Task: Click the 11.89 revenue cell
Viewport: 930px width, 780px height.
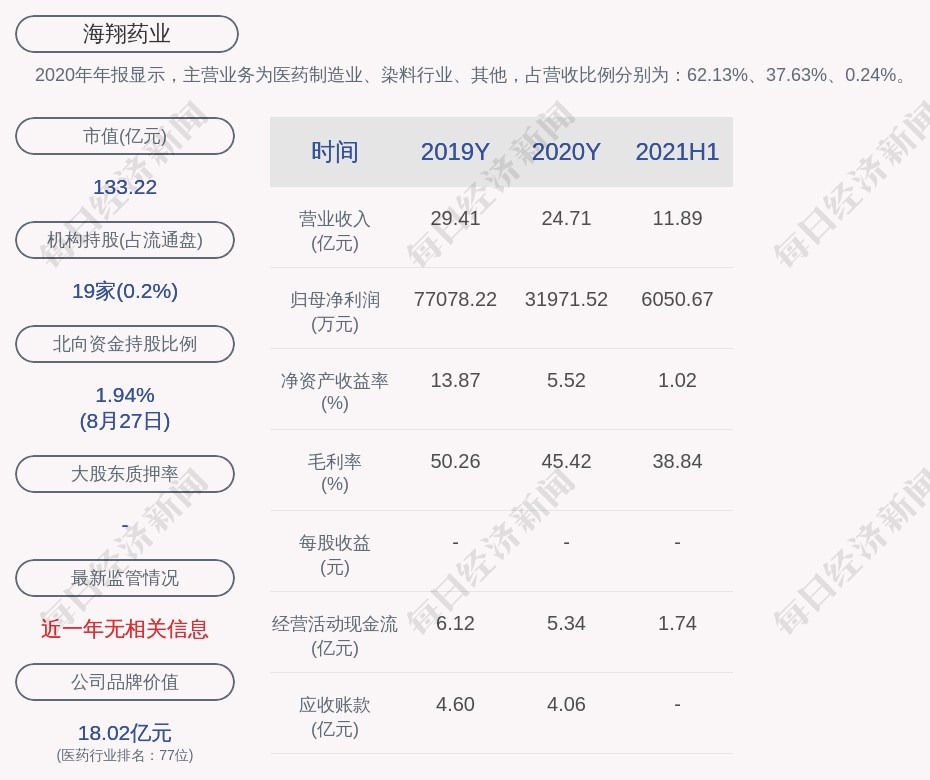Action: click(677, 218)
